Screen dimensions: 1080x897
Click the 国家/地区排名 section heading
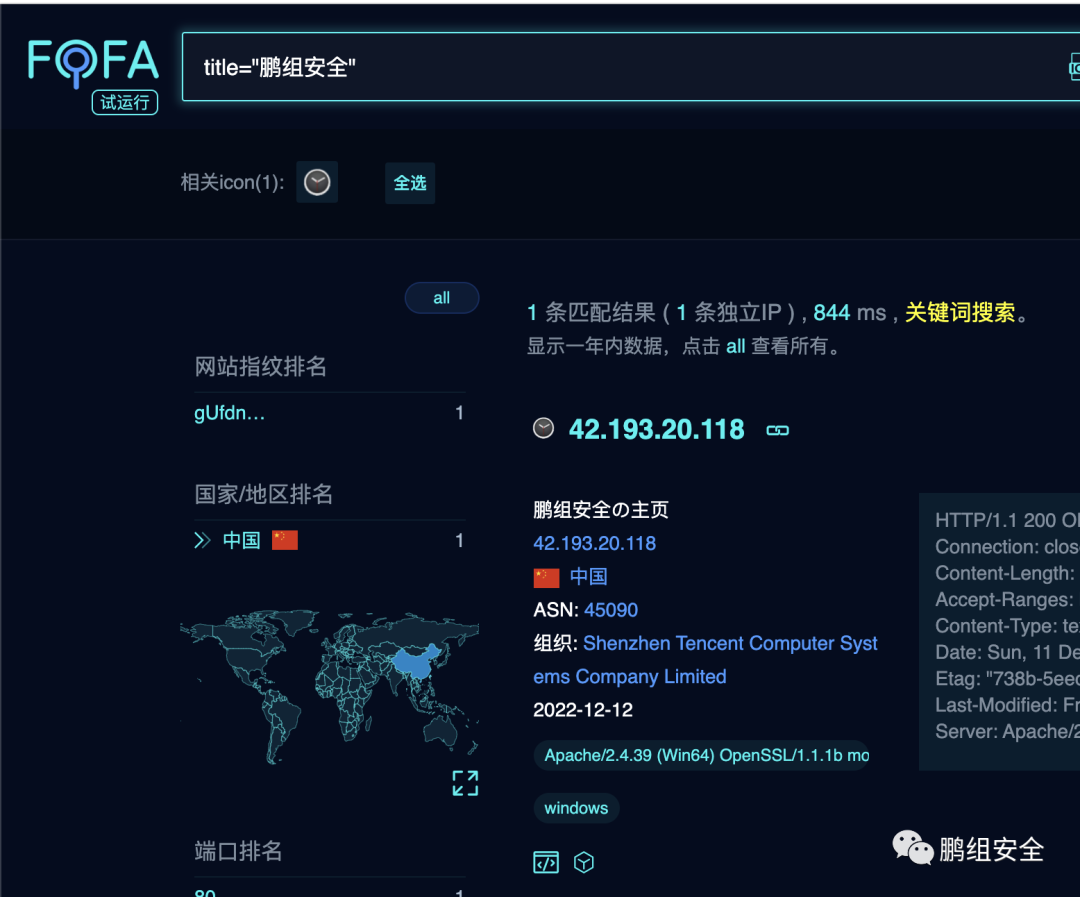coord(264,494)
